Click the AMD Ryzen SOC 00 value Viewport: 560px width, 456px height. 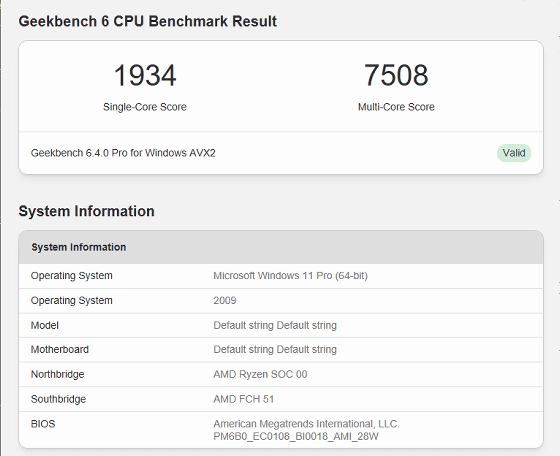tap(260, 374)
